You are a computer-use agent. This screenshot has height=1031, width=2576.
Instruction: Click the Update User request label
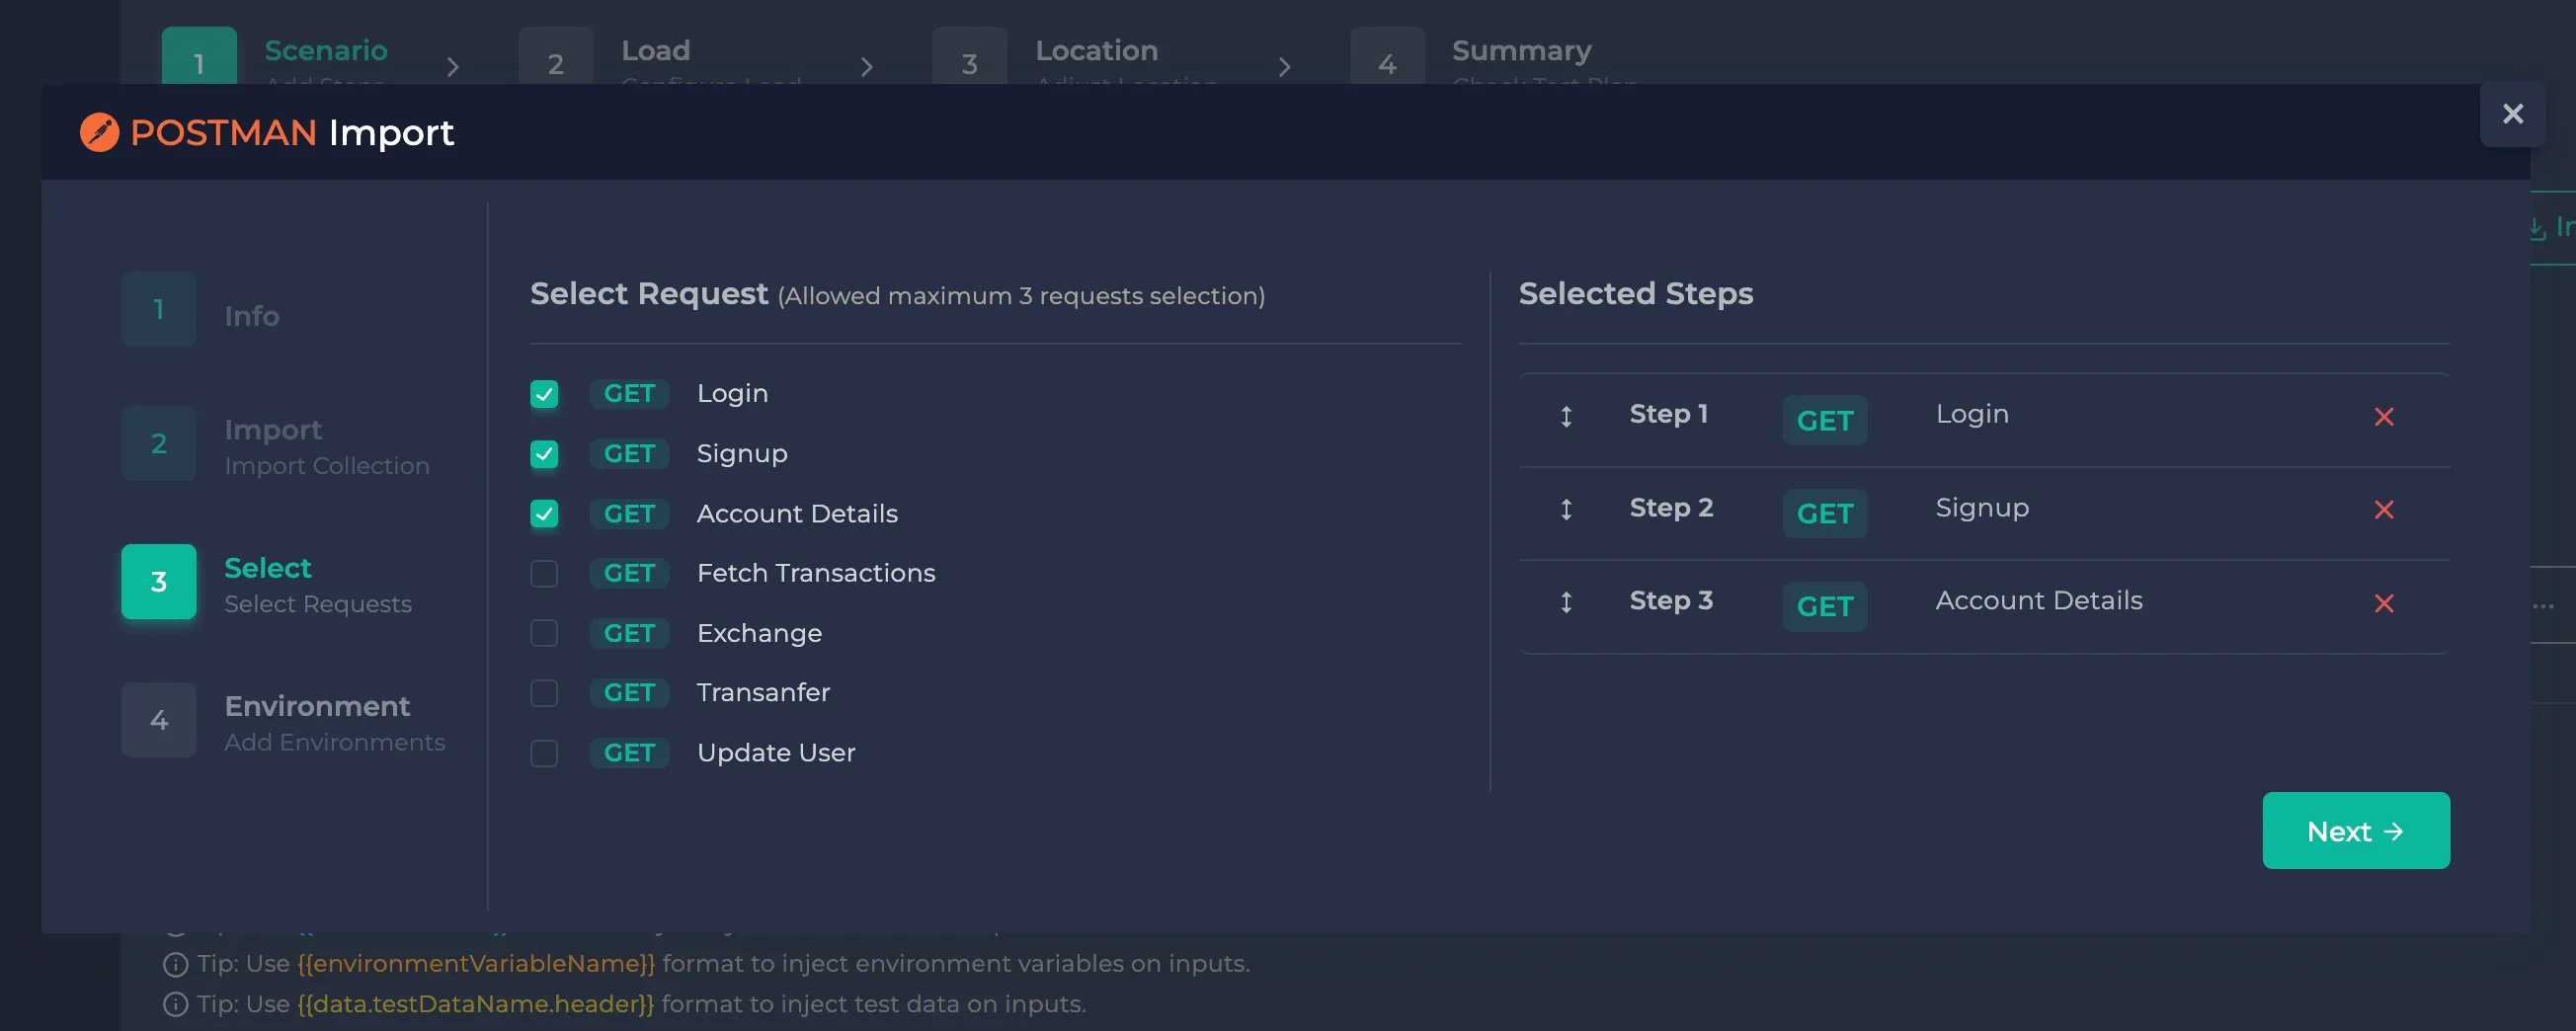point(776,752)
